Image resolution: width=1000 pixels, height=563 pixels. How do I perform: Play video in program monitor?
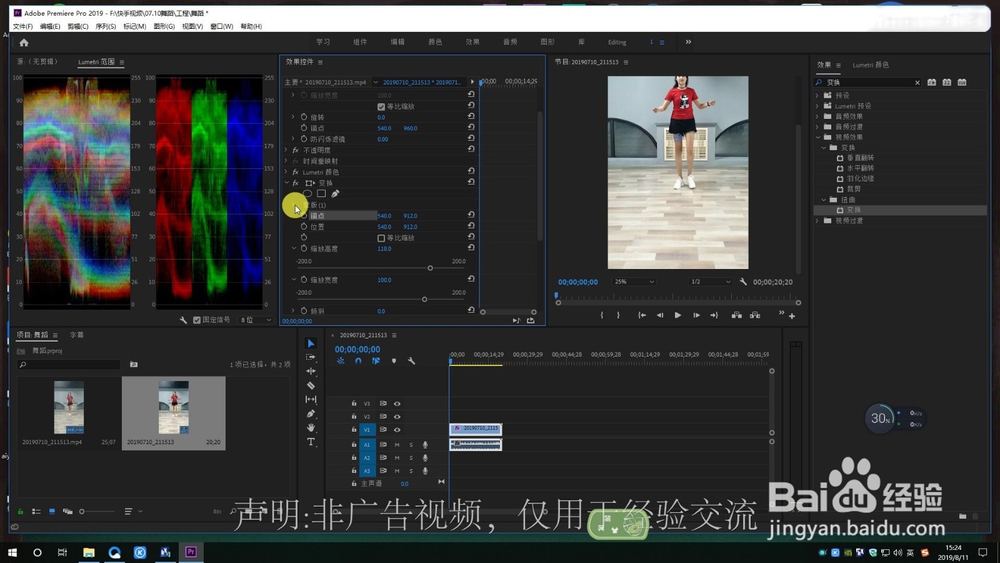[677, 315]
